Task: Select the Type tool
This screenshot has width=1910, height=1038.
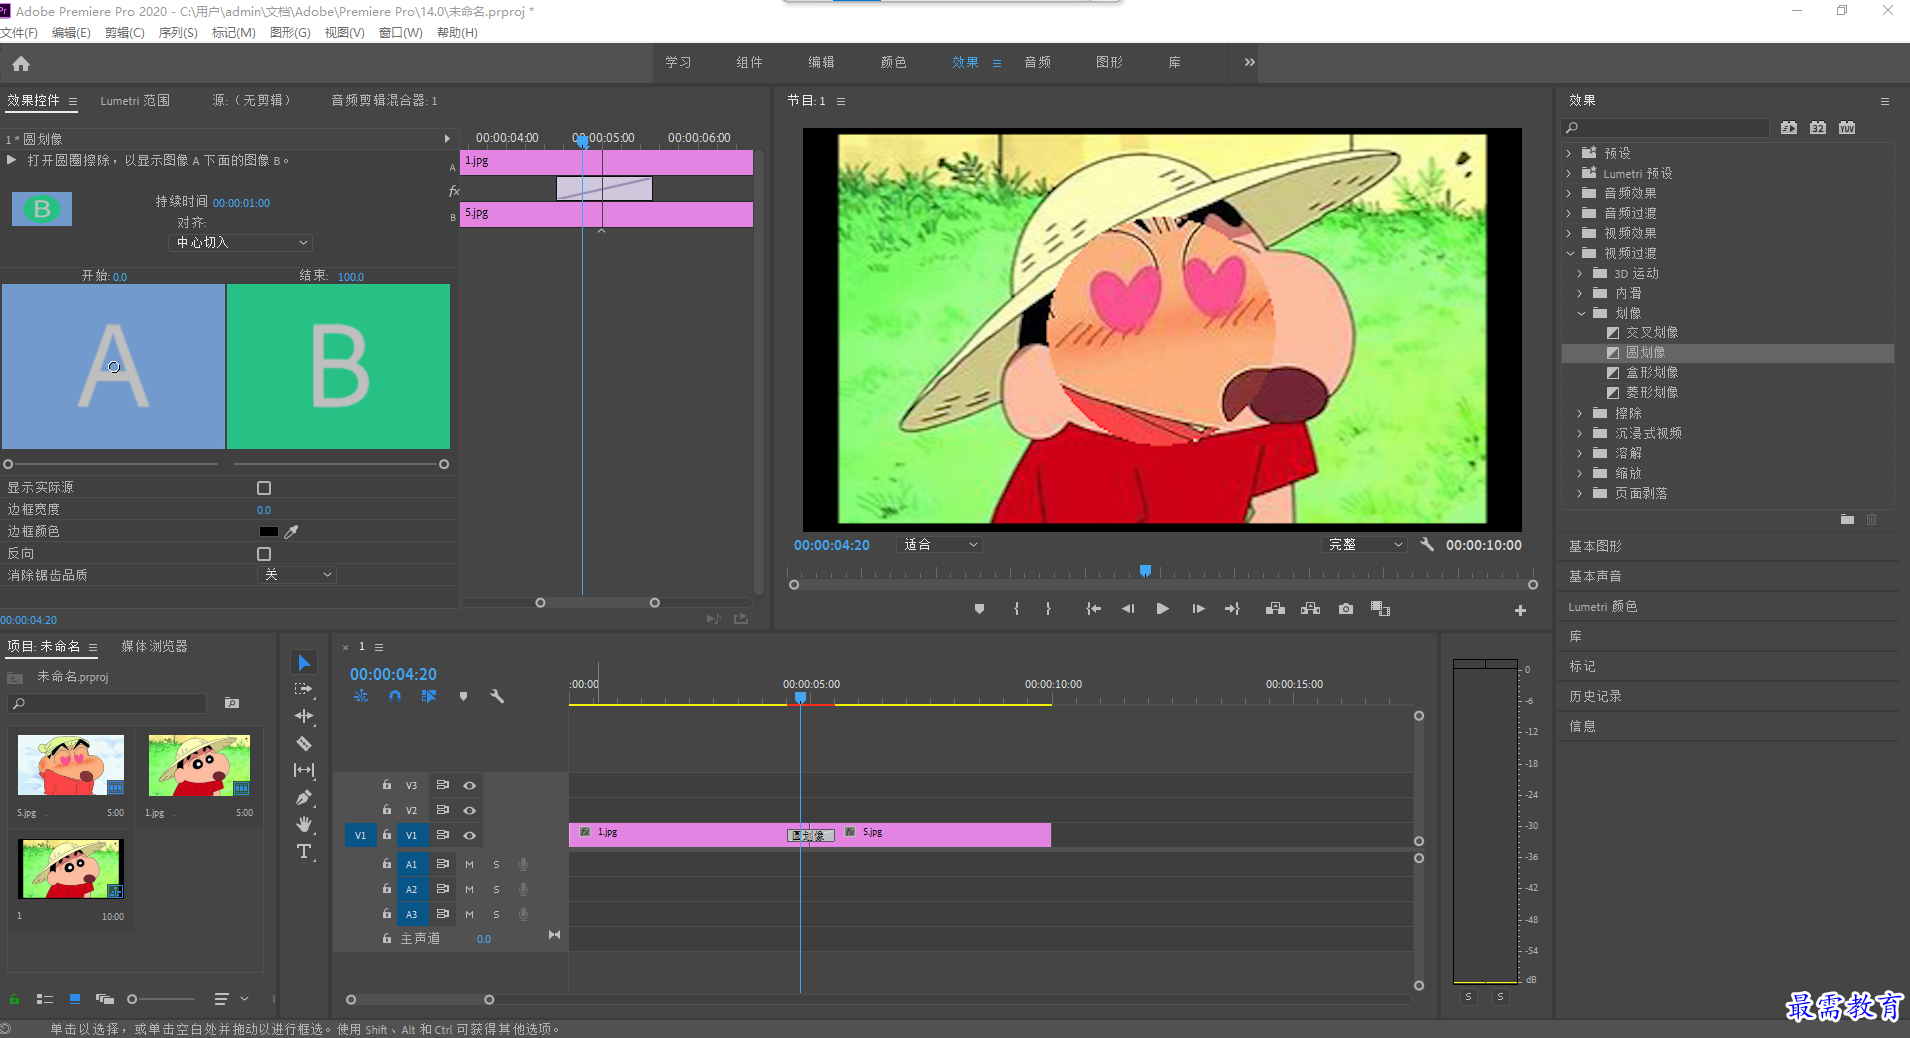Action: tap(304, 851)
